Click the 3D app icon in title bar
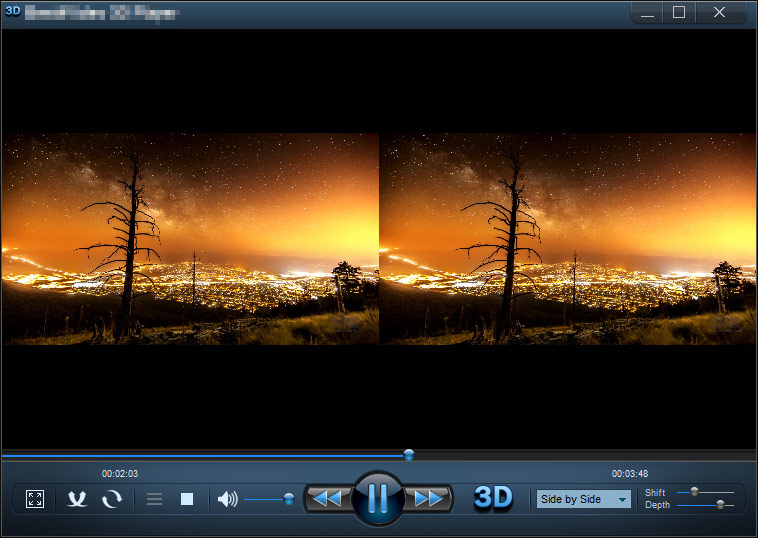The image size is (758, 538). [12, 11]
